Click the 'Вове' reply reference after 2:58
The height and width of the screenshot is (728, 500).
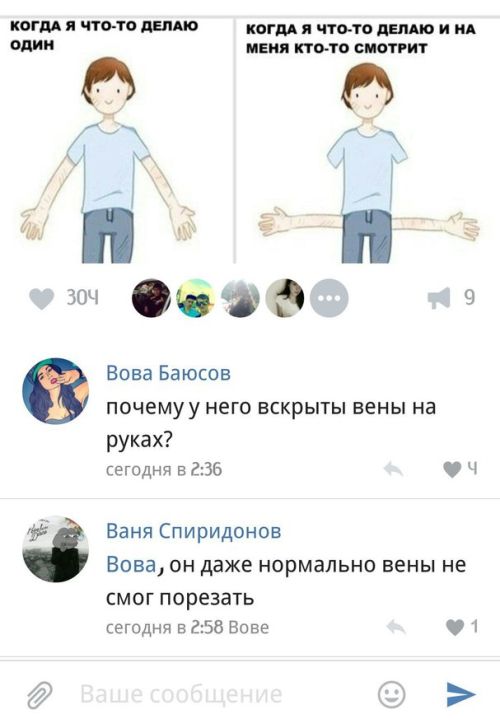[x=249, y=627]
